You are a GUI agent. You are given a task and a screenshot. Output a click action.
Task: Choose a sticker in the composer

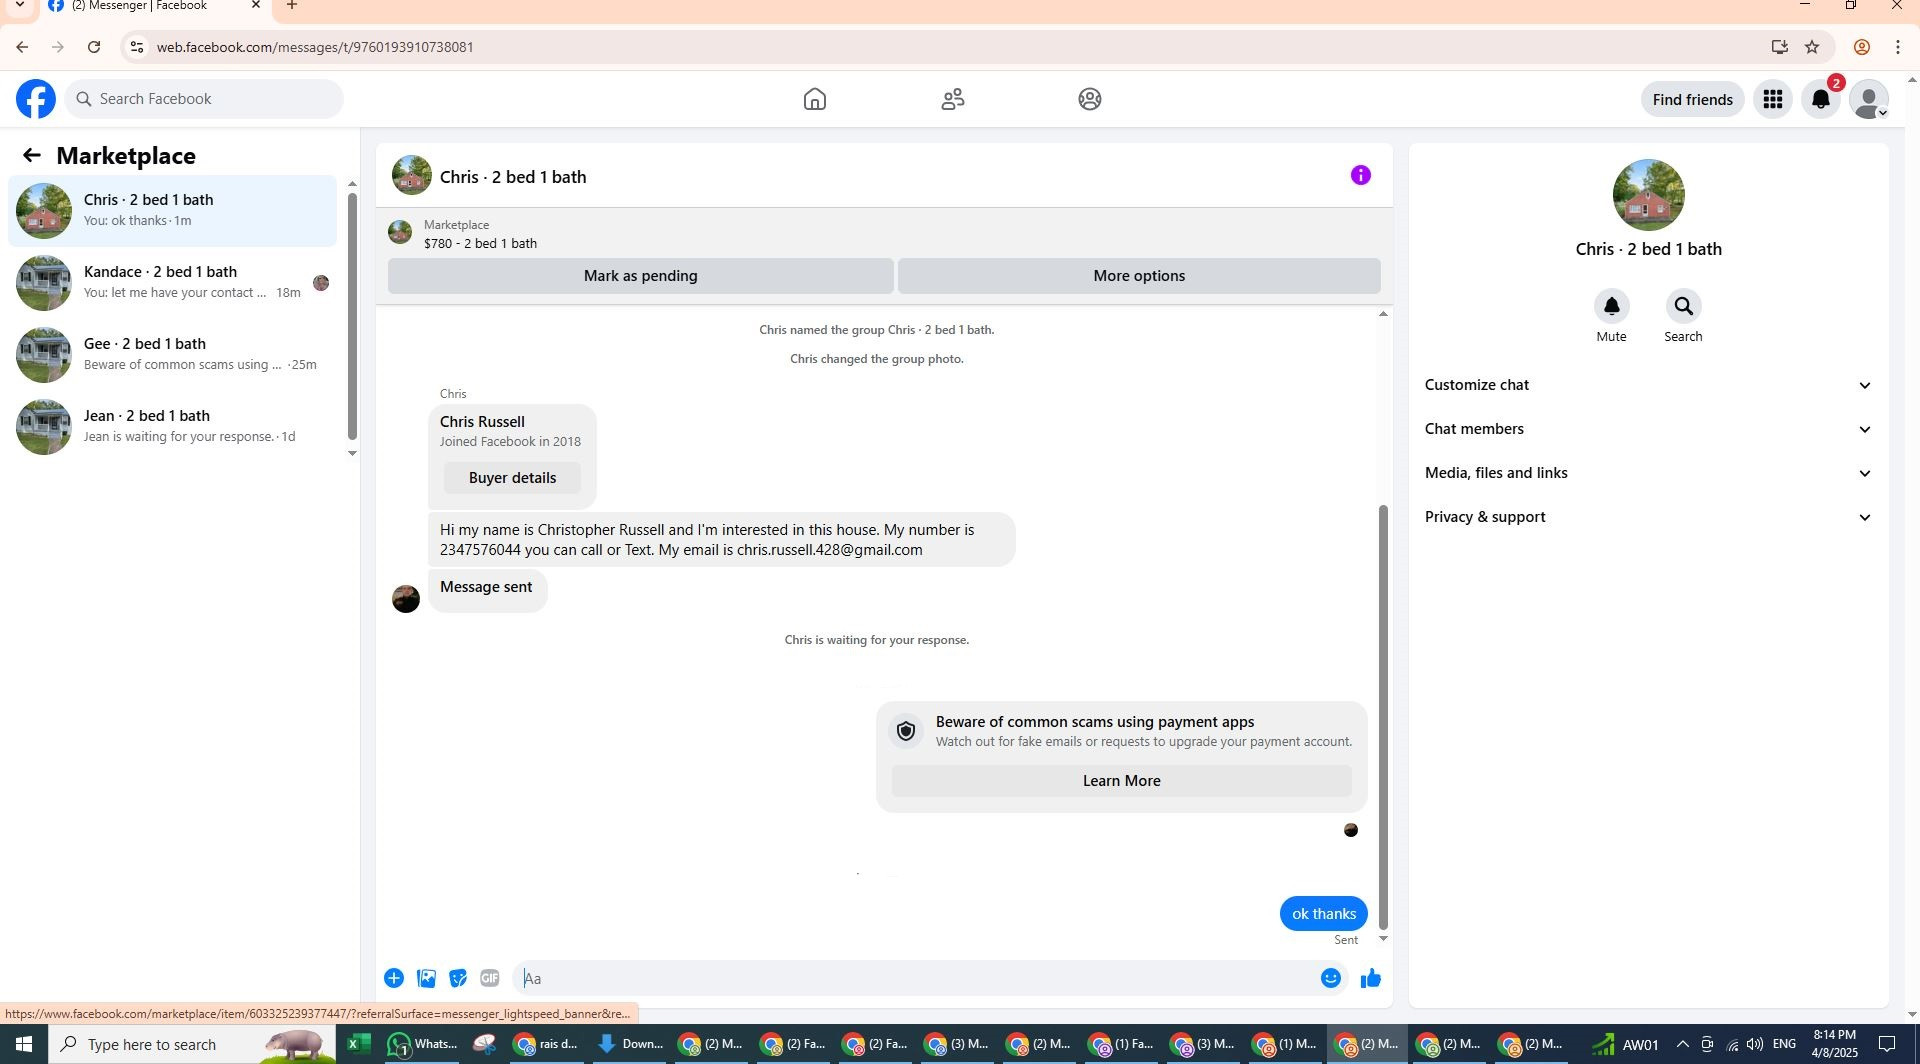[x=458, y=978]
